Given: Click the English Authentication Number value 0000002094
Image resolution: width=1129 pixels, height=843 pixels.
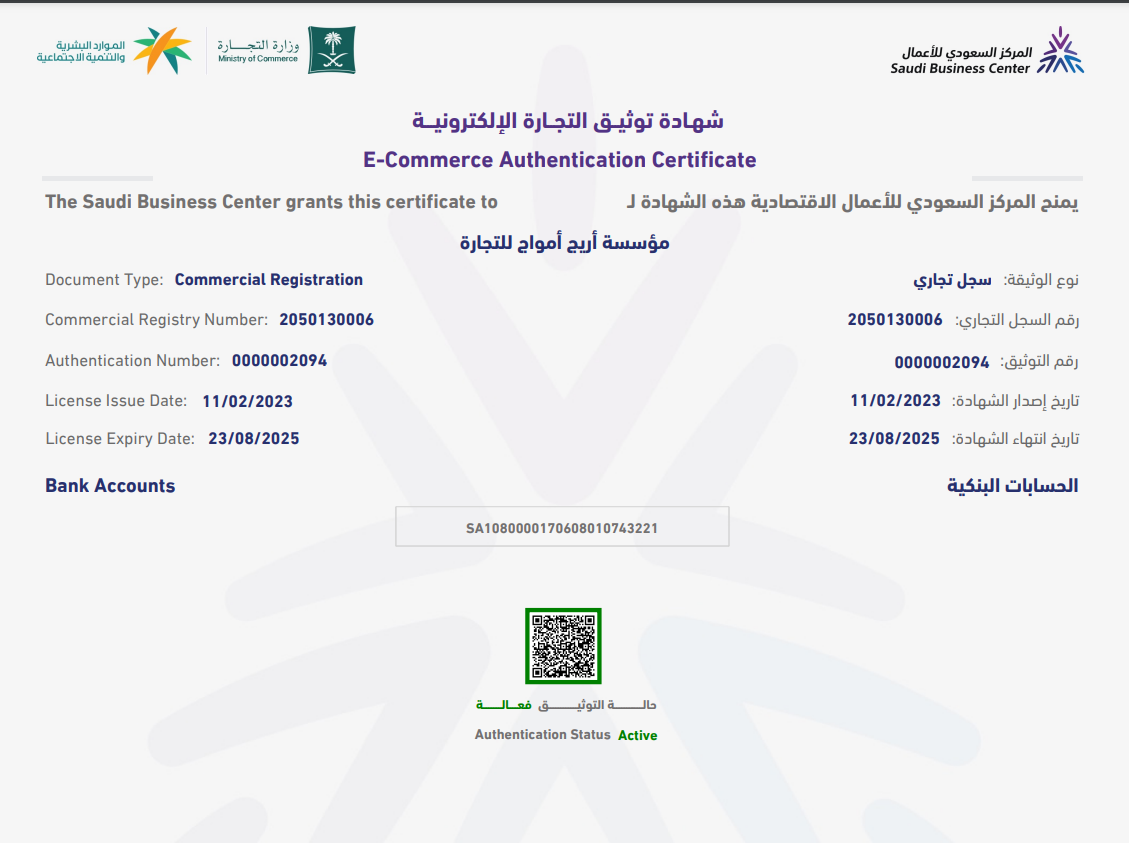Looking at the screenshot, I should [279, 361].
